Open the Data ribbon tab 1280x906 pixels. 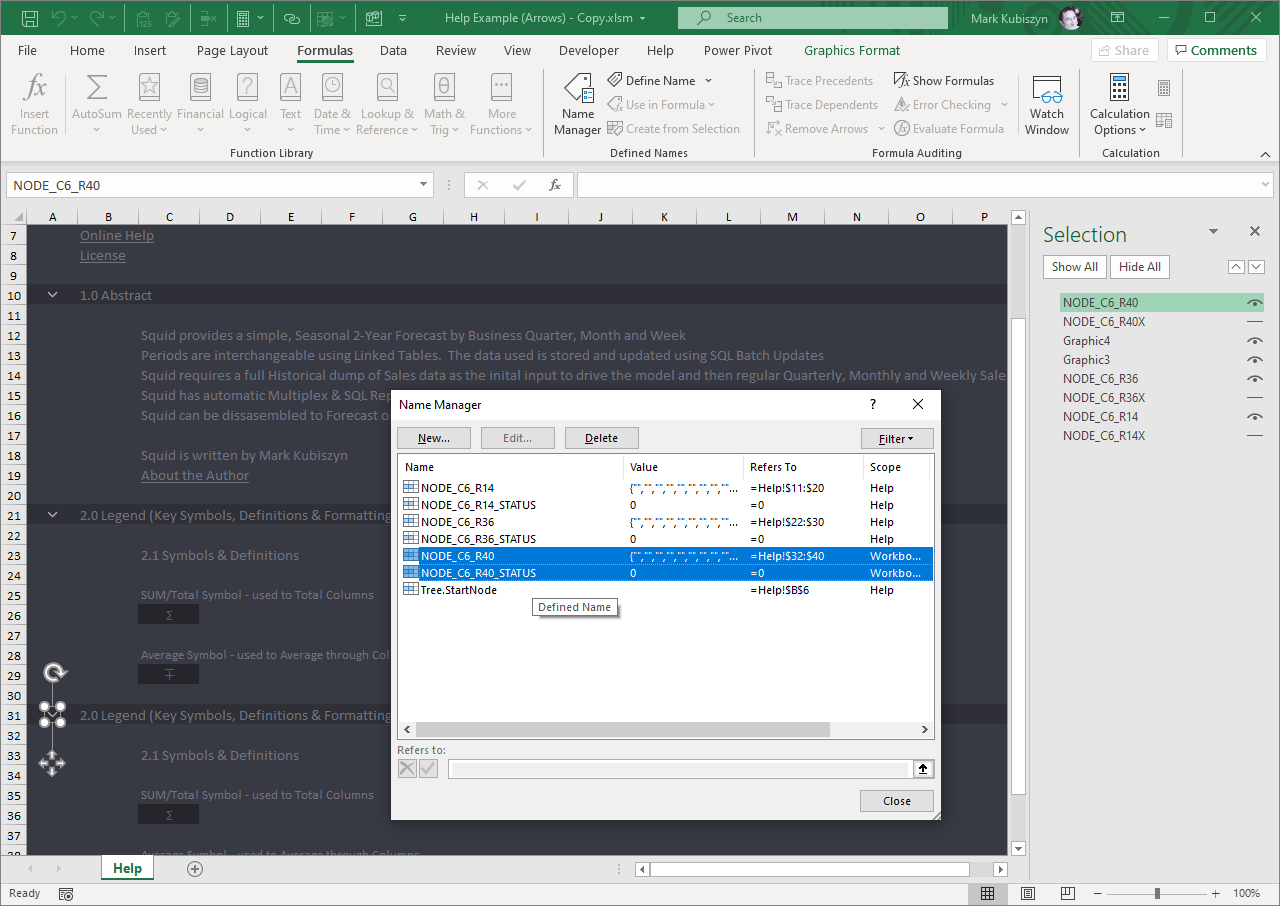pos(393,51)
